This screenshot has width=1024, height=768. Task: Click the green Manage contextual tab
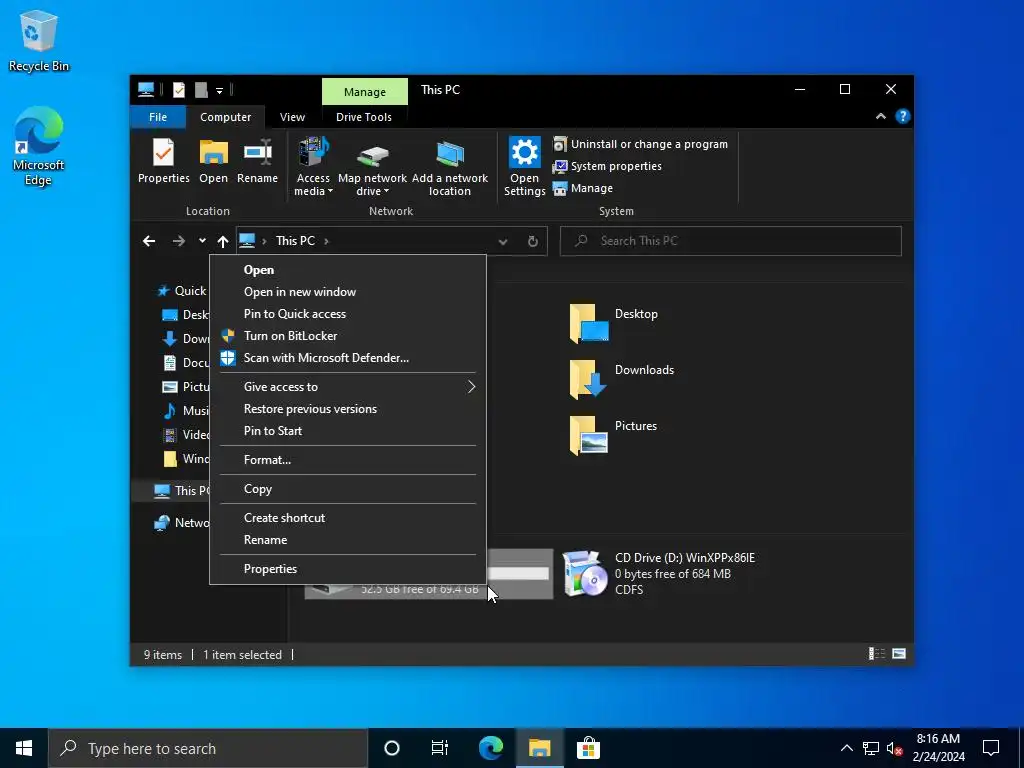364,92
